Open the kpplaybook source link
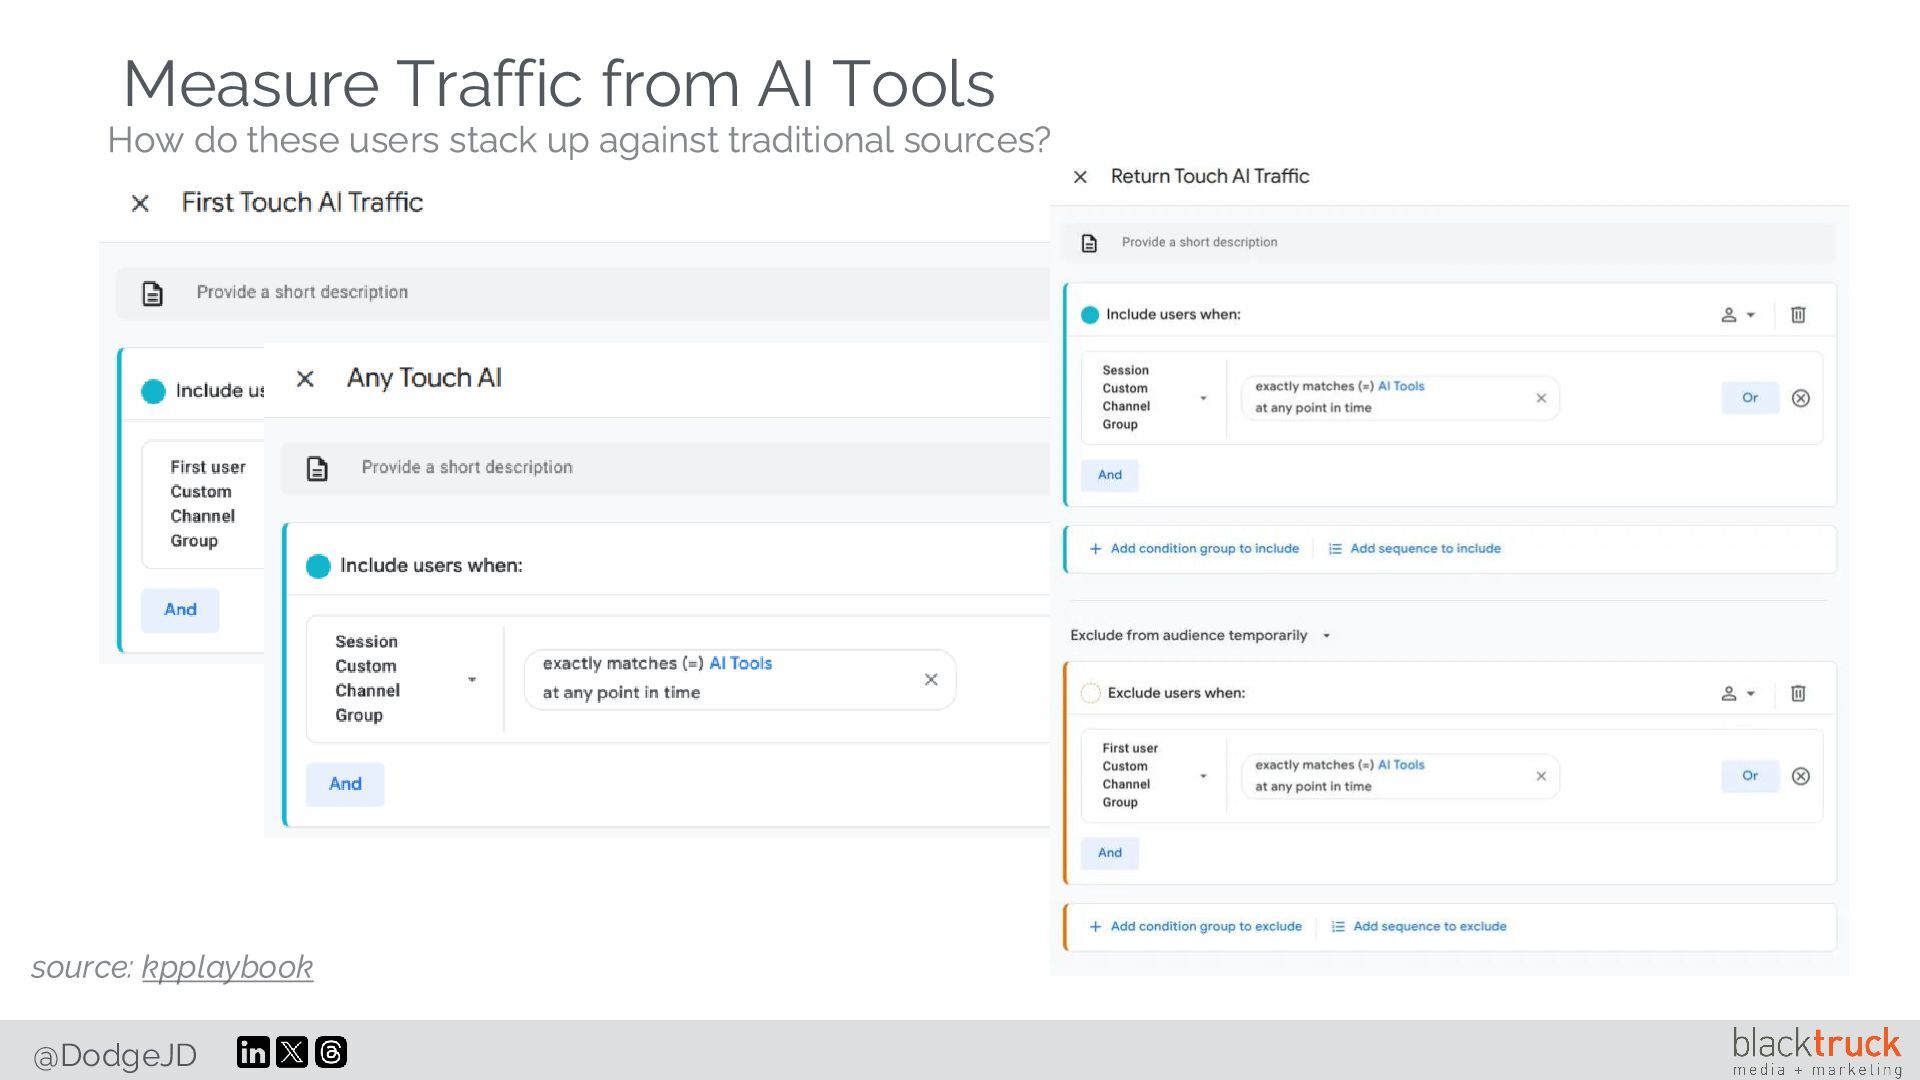This screenshot has width=1920, height=1080. click(227, 967)
